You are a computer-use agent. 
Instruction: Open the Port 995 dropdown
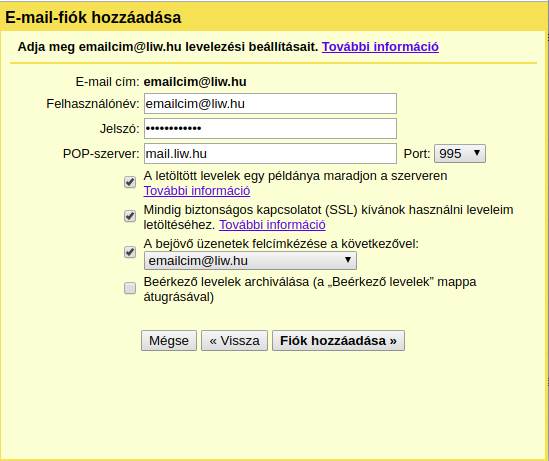tap(460, 154)
